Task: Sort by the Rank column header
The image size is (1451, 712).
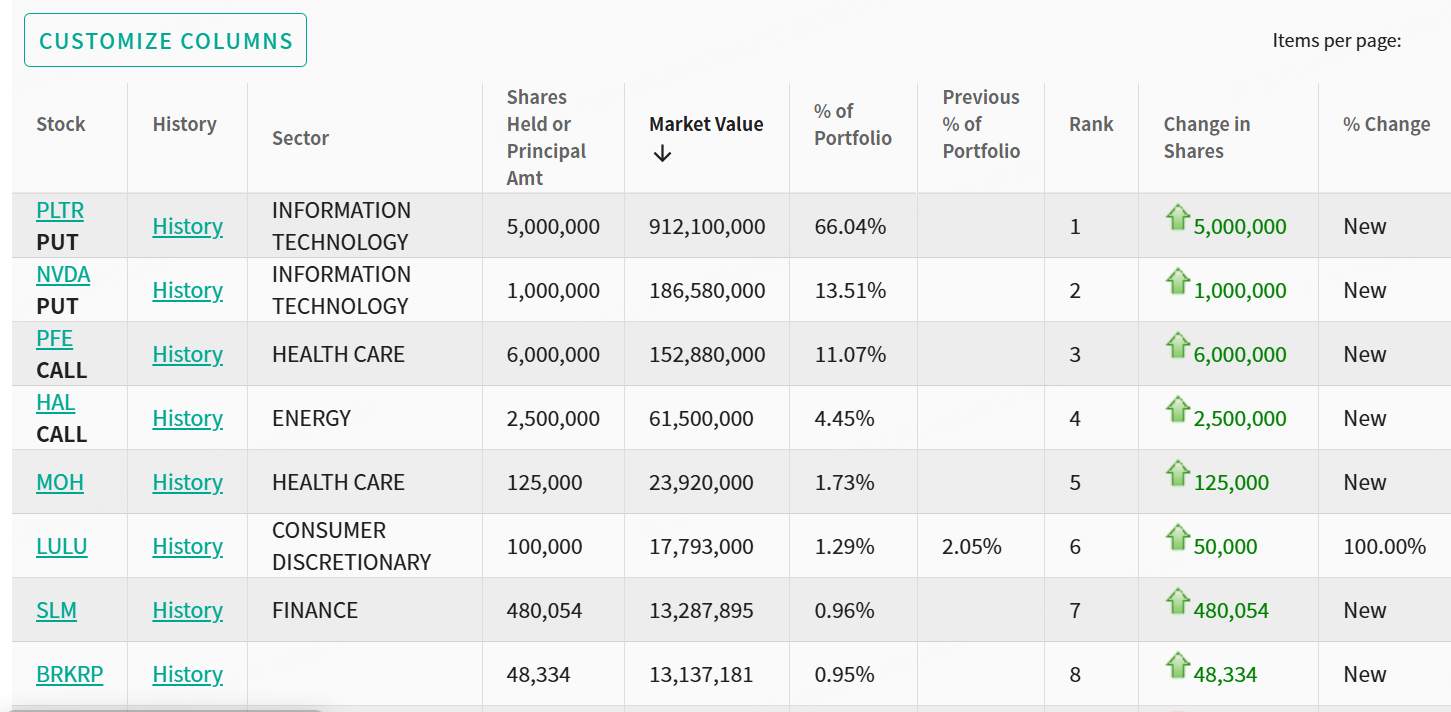Action: [1091, 124]
